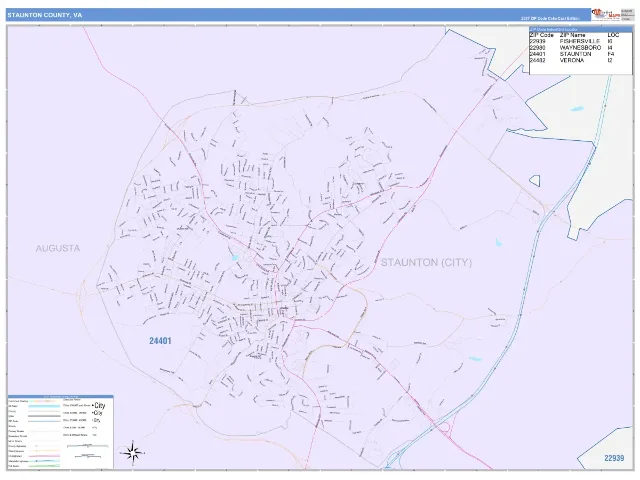640x480 pixels.
Task: Click the blue "24401" ZIP label
Action: coord(160,341)
